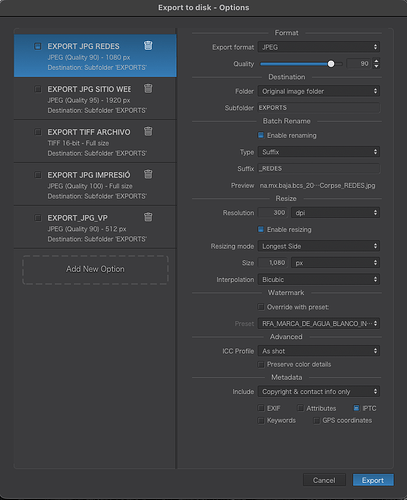The width and height of the screenshot is (407, 500).
Task: Open the Metadata Include dropdown
Action: coord(319,391)
